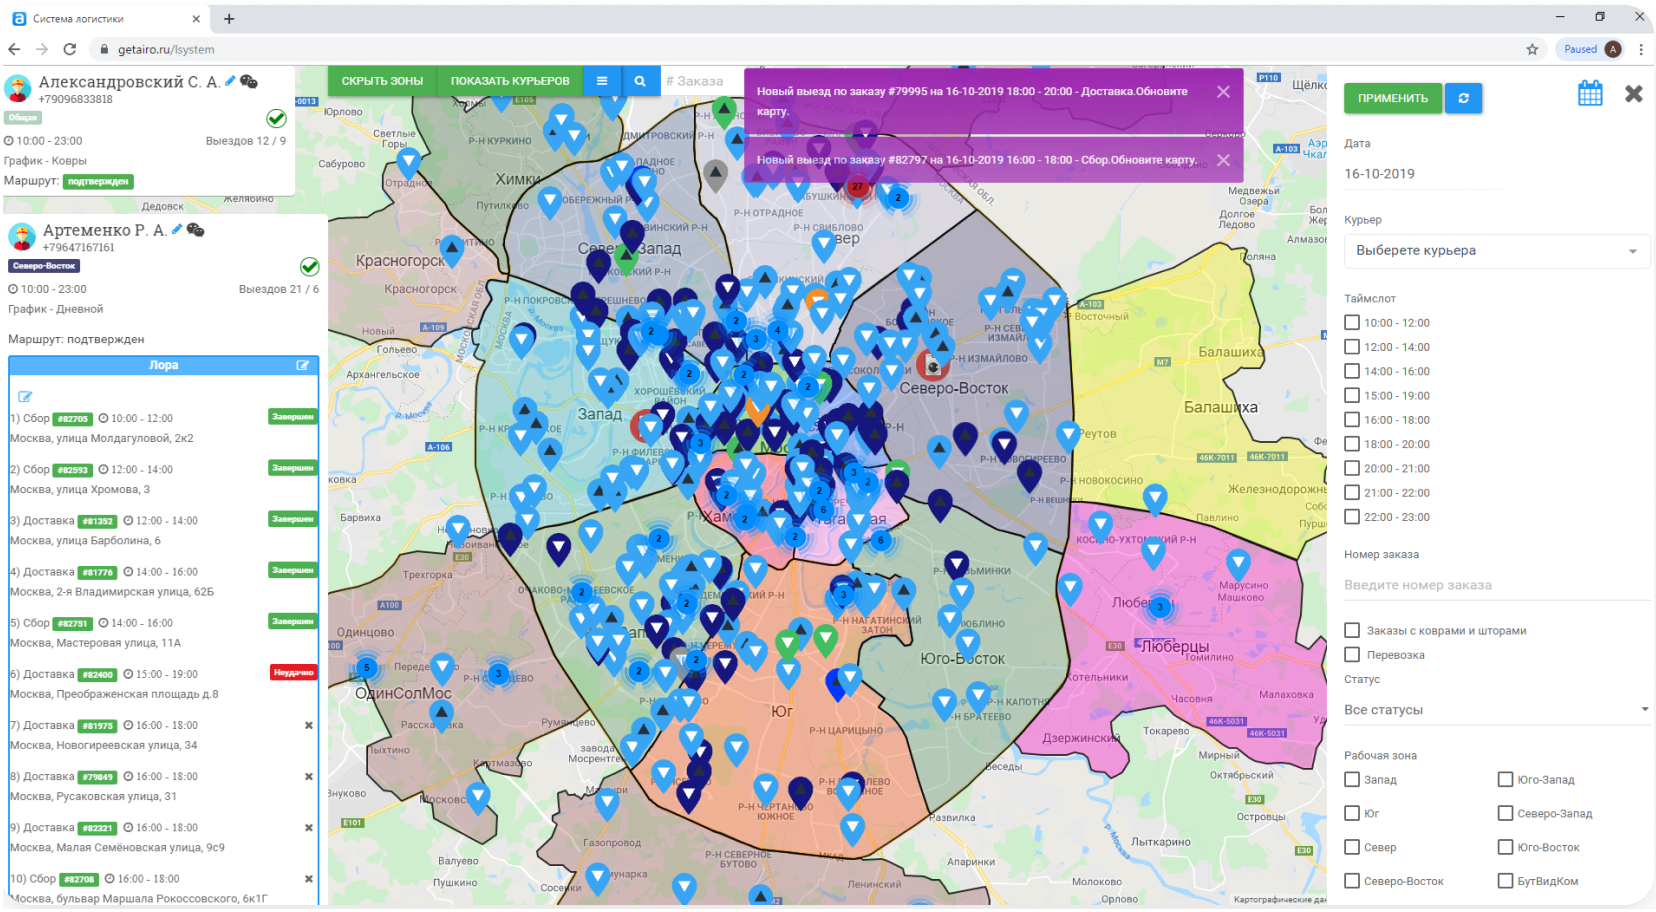Click the camera marker near Северо-Восток label
Viewport: 1656px width, 912px height.
(x=932, y=366)
